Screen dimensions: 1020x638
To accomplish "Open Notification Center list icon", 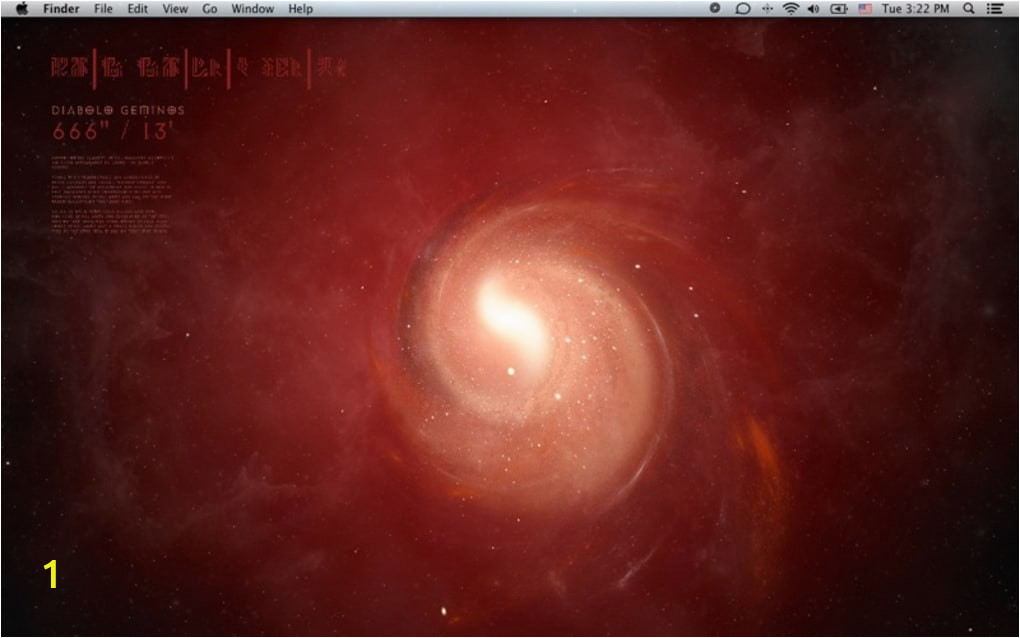I will point(995,8).
